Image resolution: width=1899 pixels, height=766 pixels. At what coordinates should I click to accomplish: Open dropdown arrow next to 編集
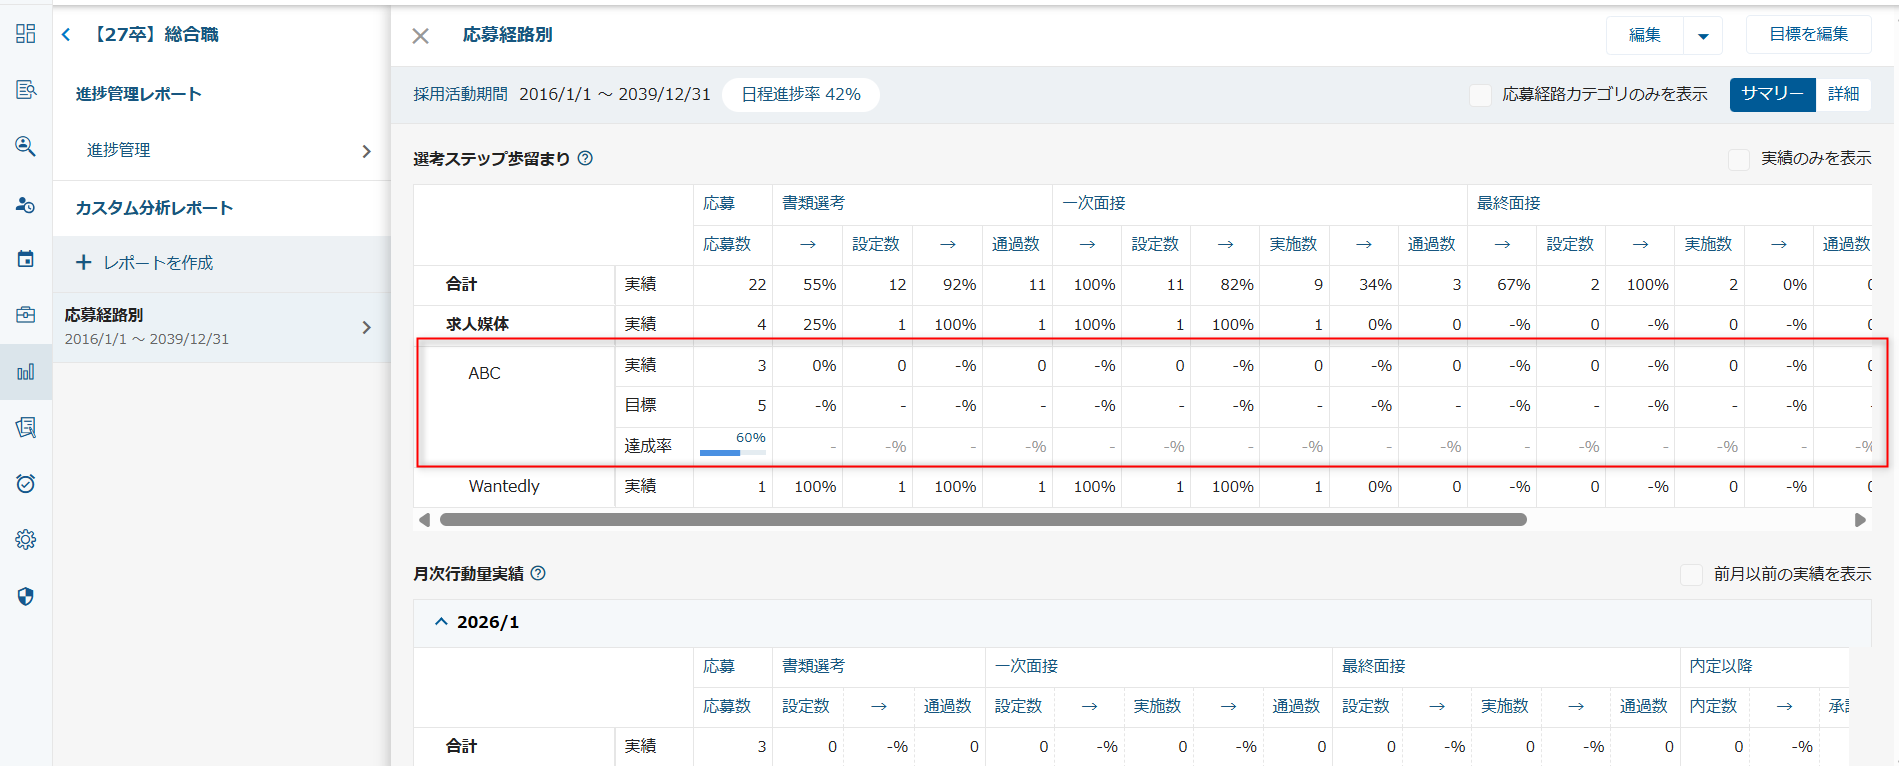pyautogui.click(x=1703, y=36)
